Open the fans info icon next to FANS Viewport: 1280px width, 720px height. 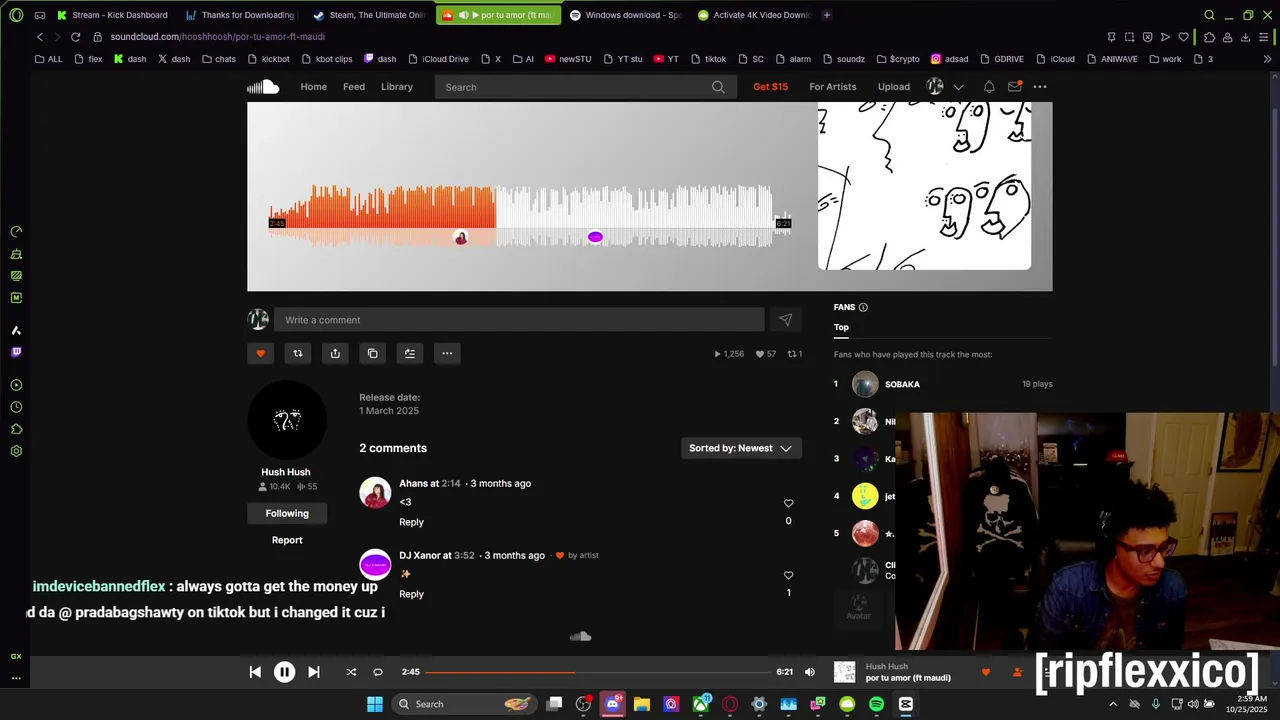863,307
